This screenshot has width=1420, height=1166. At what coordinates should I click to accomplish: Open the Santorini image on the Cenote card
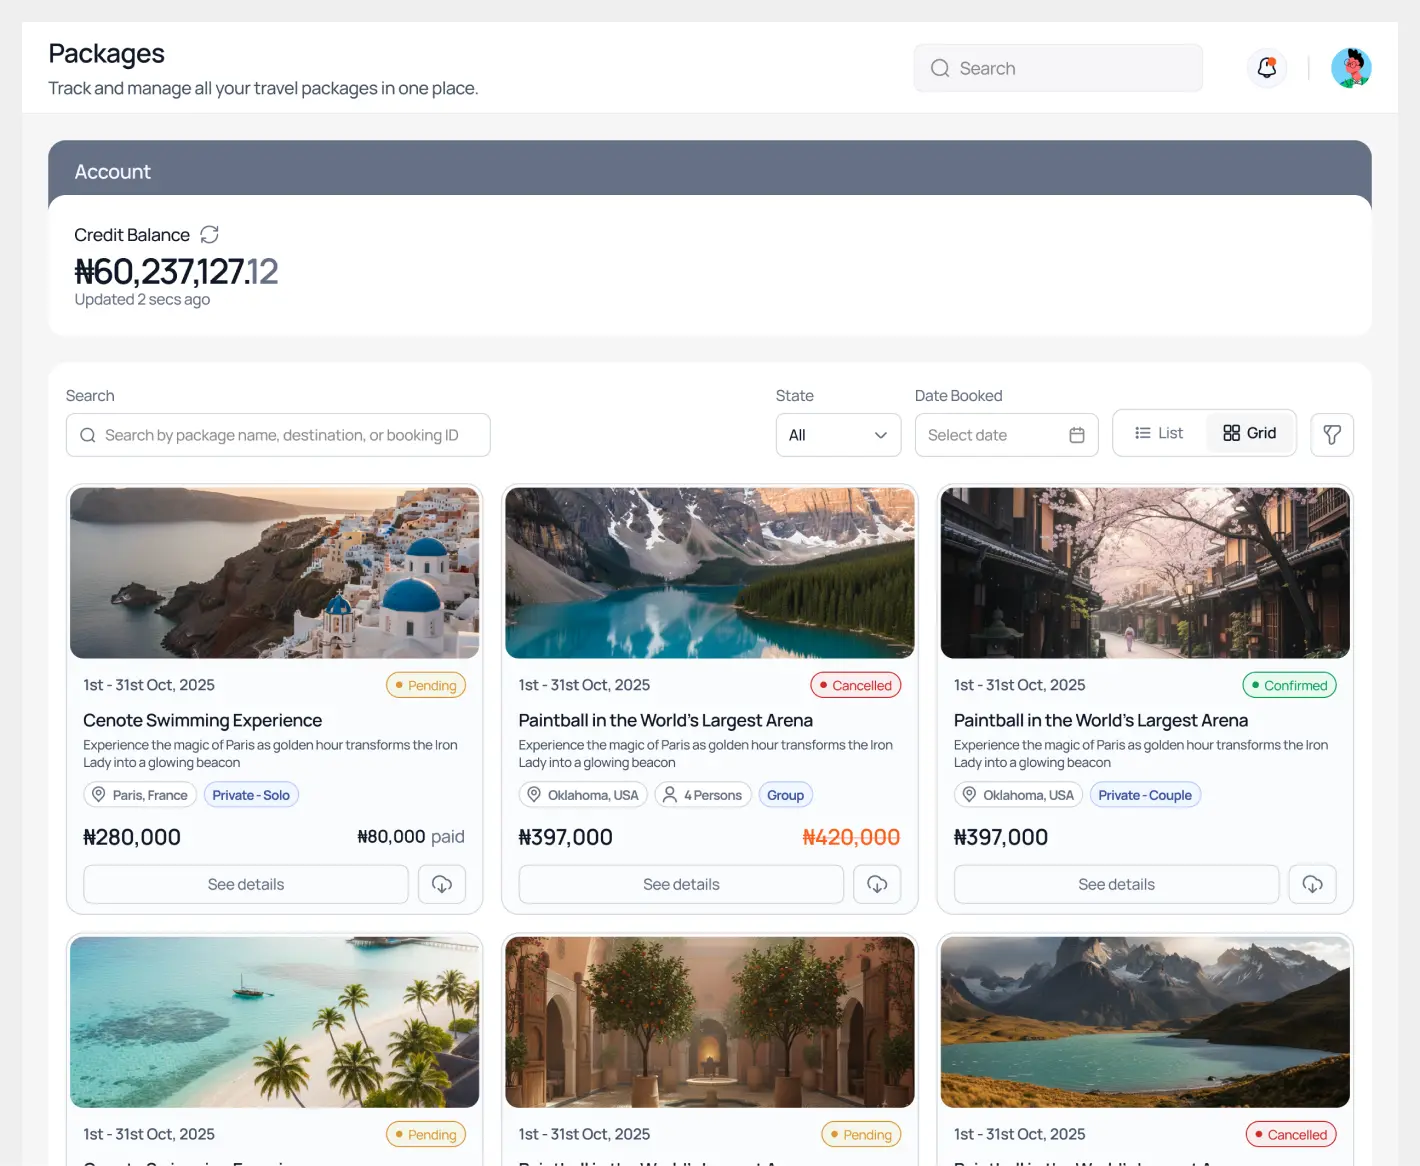(x=275, y=573)
